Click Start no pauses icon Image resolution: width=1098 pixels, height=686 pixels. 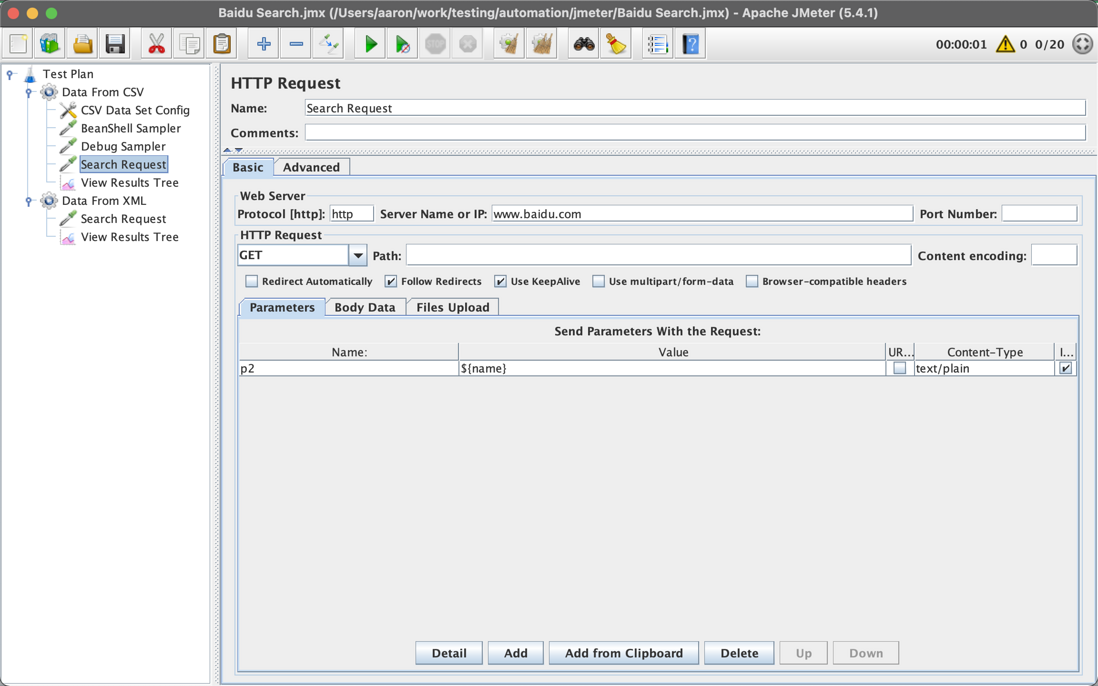(x=403, y=44)
